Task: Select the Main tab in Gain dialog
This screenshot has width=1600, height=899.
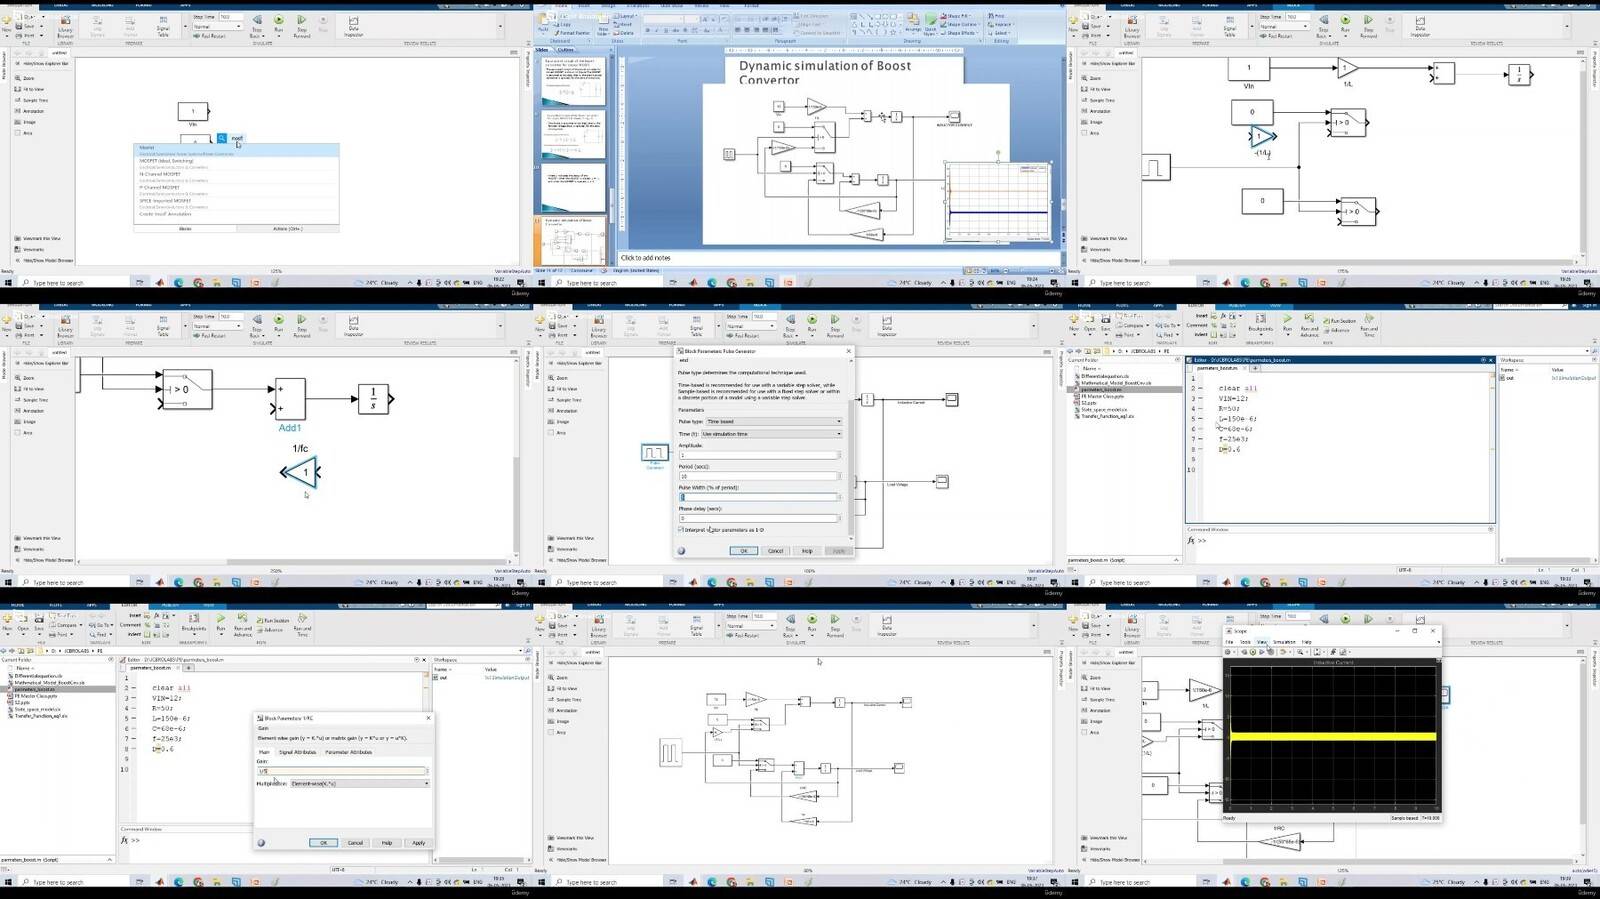Action: [x=264, y=752]
